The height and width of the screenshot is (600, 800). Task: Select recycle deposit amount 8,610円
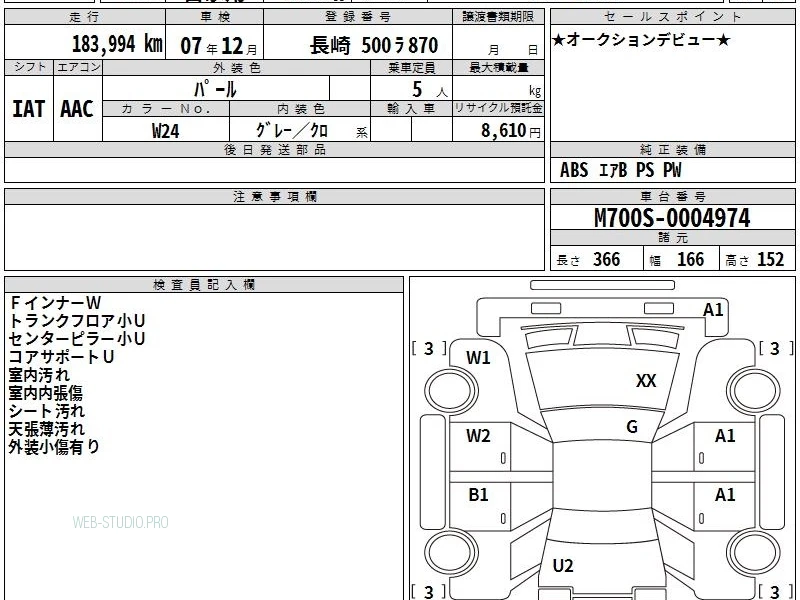[x=510, y=131]
